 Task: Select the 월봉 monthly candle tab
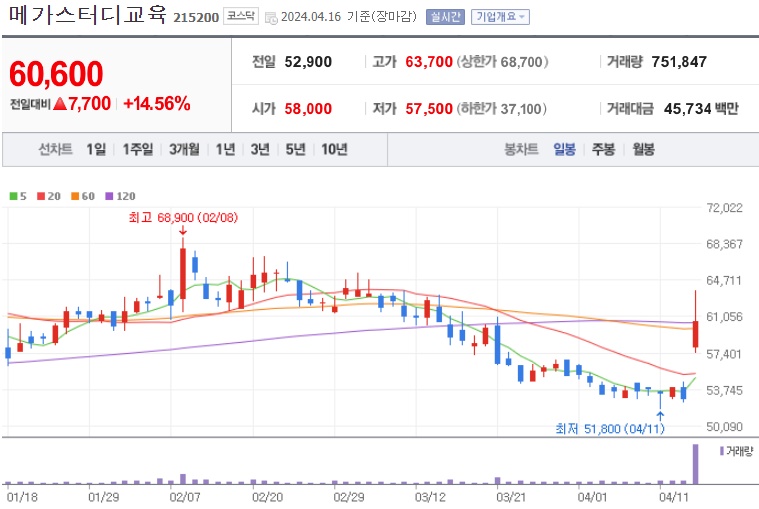643,150
